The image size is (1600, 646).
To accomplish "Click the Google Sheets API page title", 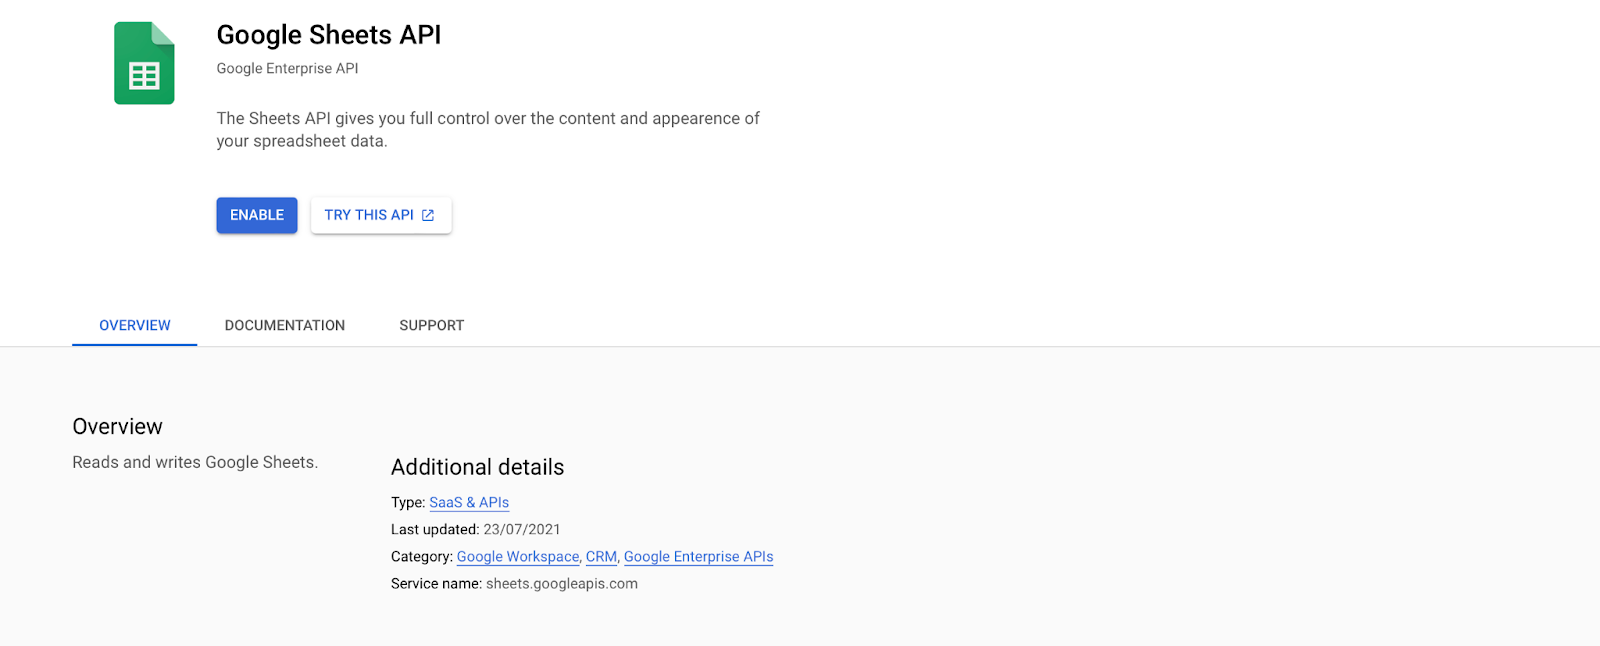I will [x=329, y=35].
